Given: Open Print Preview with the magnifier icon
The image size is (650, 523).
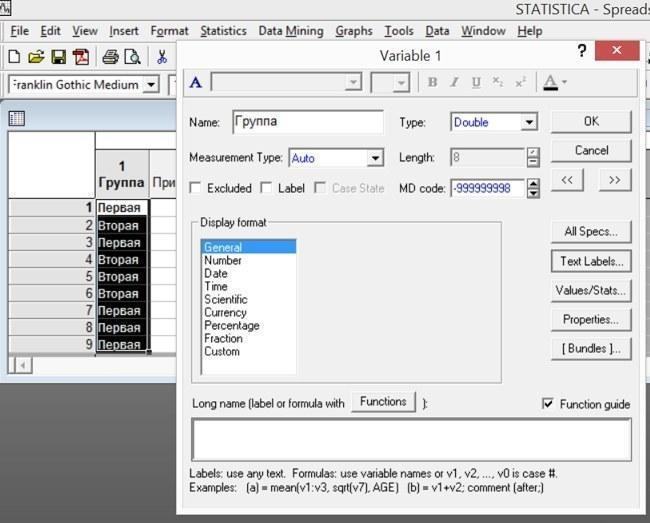Looking at the screenshot, I should coord(132,57).
